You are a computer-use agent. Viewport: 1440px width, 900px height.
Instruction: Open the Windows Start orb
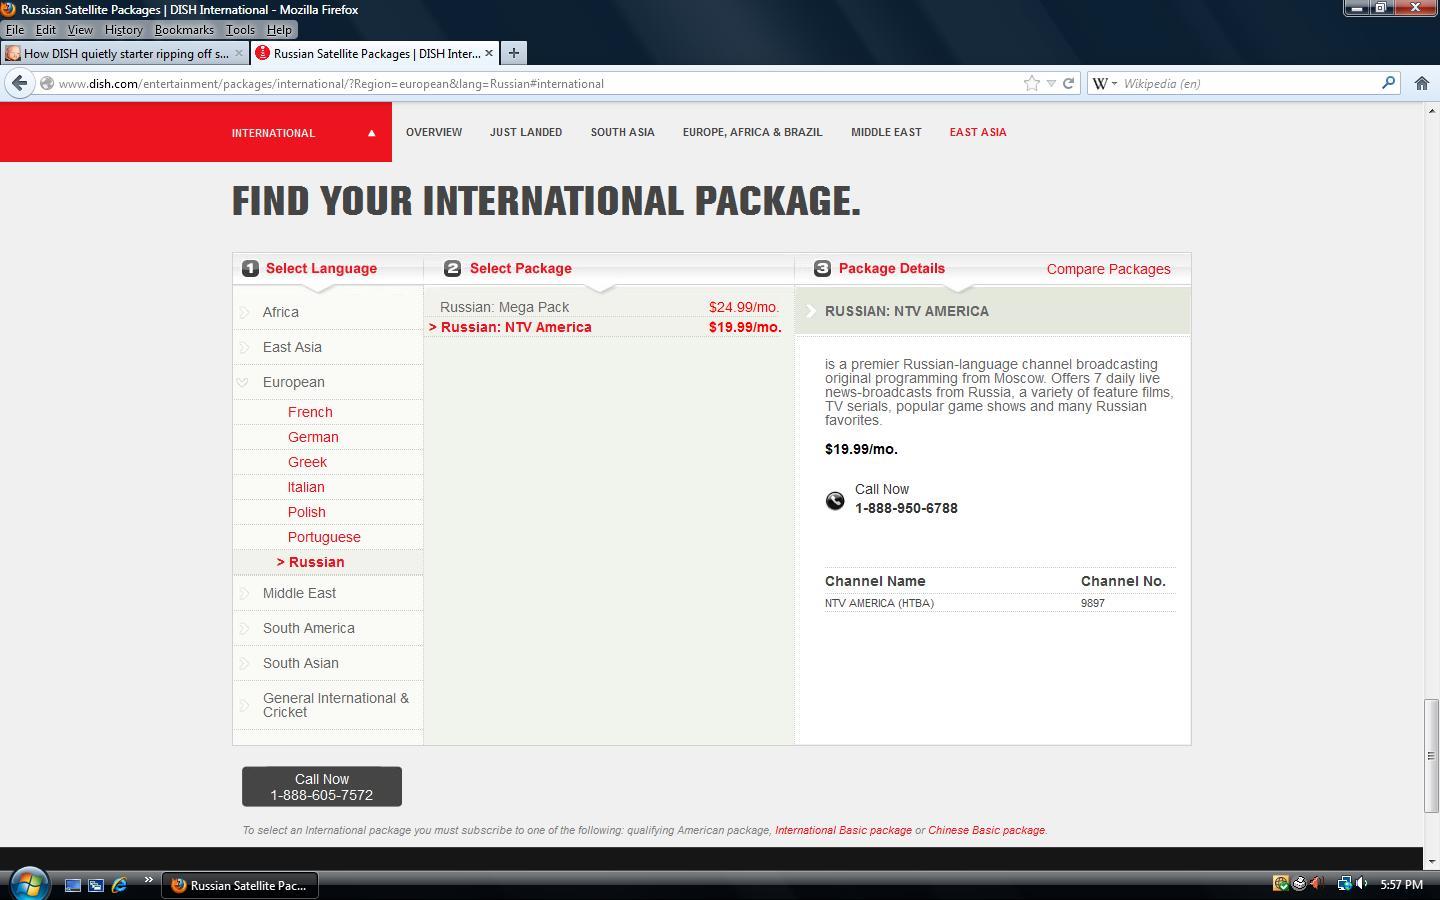pos(28,884)
